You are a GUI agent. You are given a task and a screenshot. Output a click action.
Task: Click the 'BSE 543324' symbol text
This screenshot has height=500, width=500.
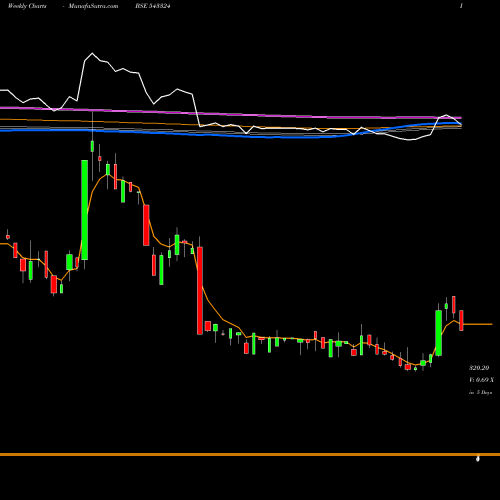[x=153, y=6]
